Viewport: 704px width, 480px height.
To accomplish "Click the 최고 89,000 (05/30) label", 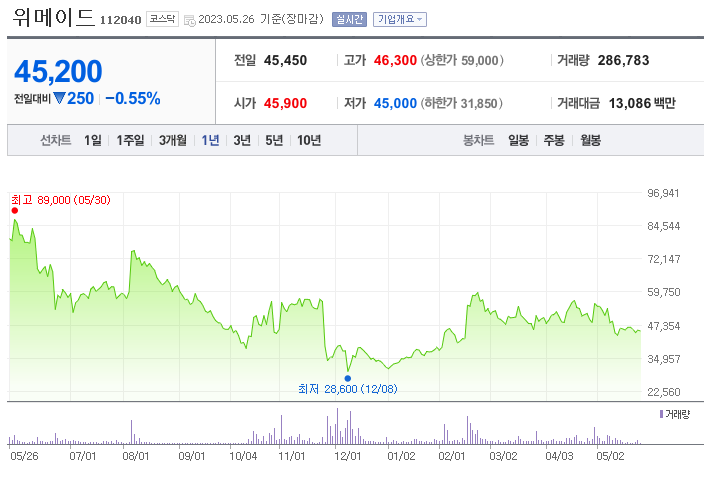I will pyautogui.click(x=61, y=200).
